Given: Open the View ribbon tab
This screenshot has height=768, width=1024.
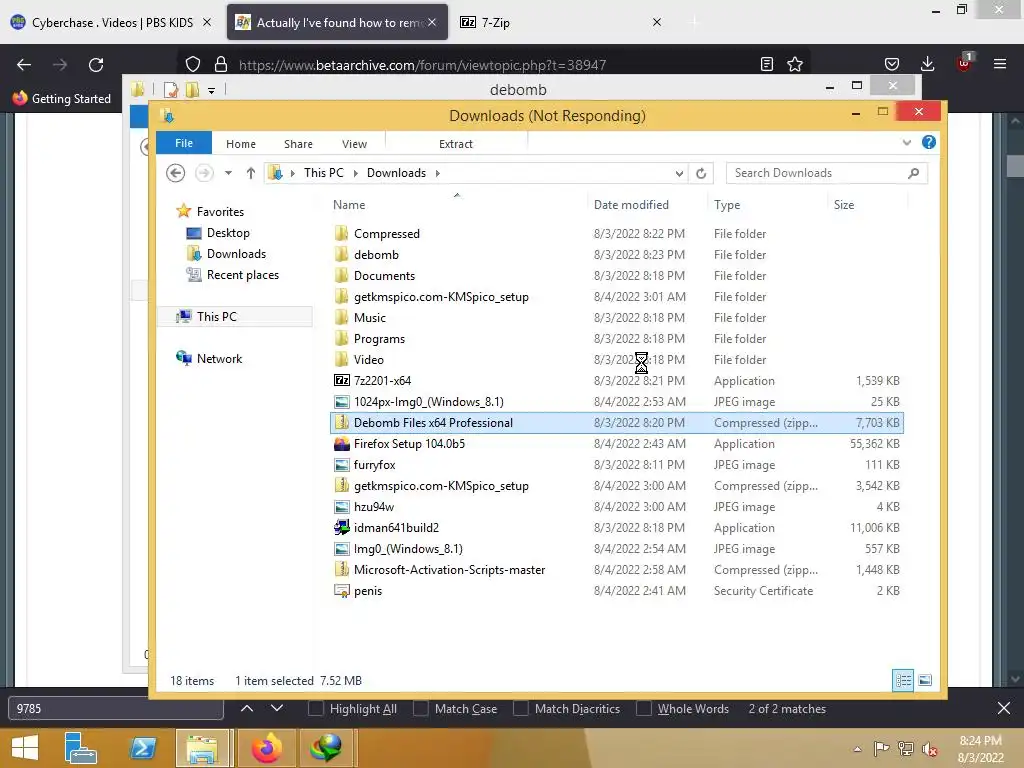Looking at the screenshot, I should pyautogui.click(x=354, y=144).
